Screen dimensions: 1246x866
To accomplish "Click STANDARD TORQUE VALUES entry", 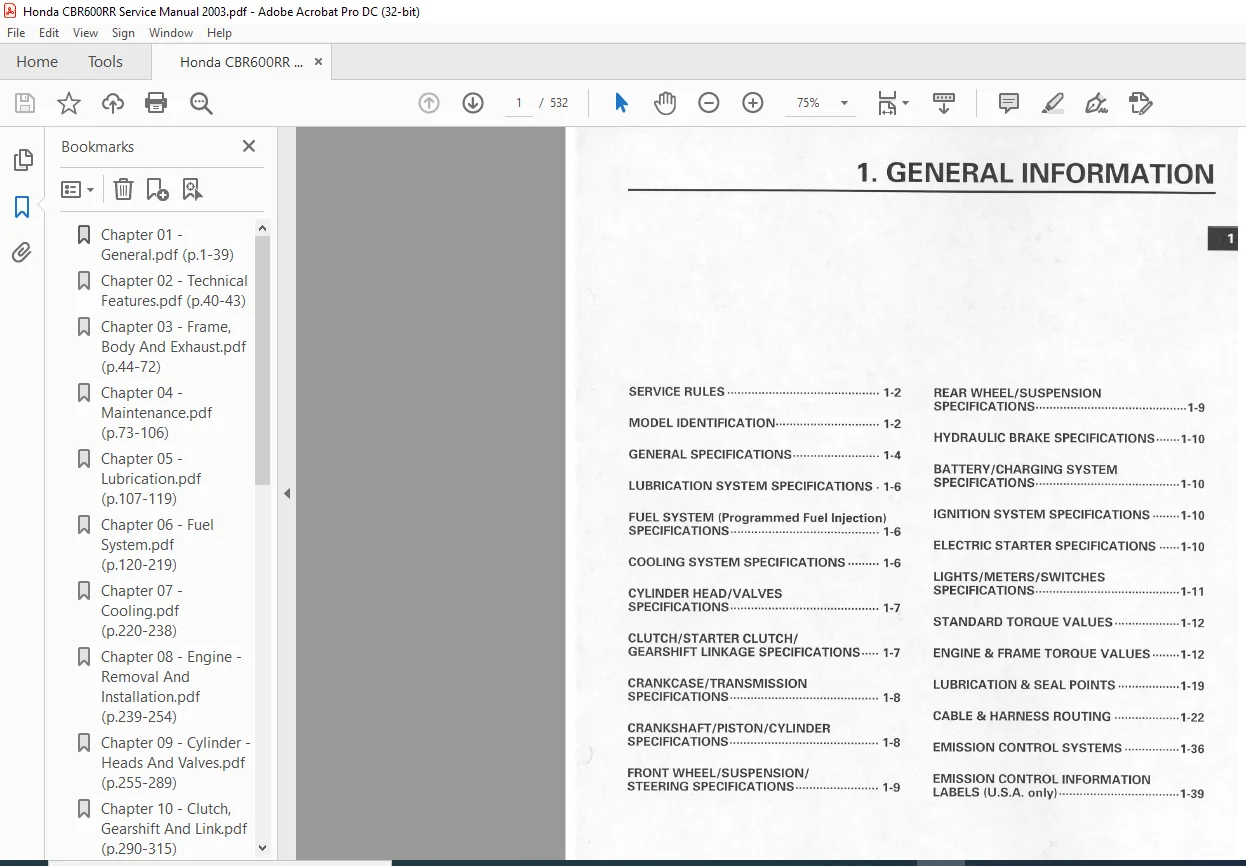I will [x=1069, y=622].
